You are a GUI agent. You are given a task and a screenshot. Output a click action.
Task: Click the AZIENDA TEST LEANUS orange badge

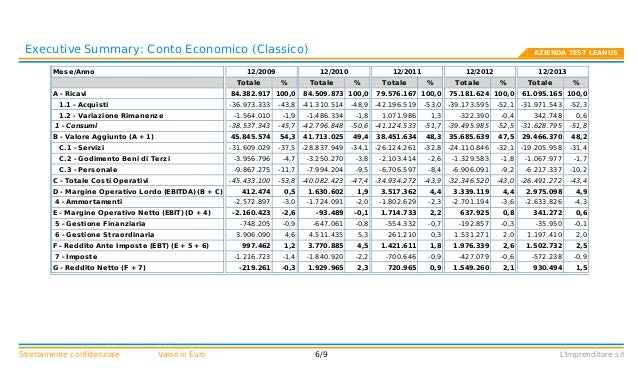click(572, 53)
